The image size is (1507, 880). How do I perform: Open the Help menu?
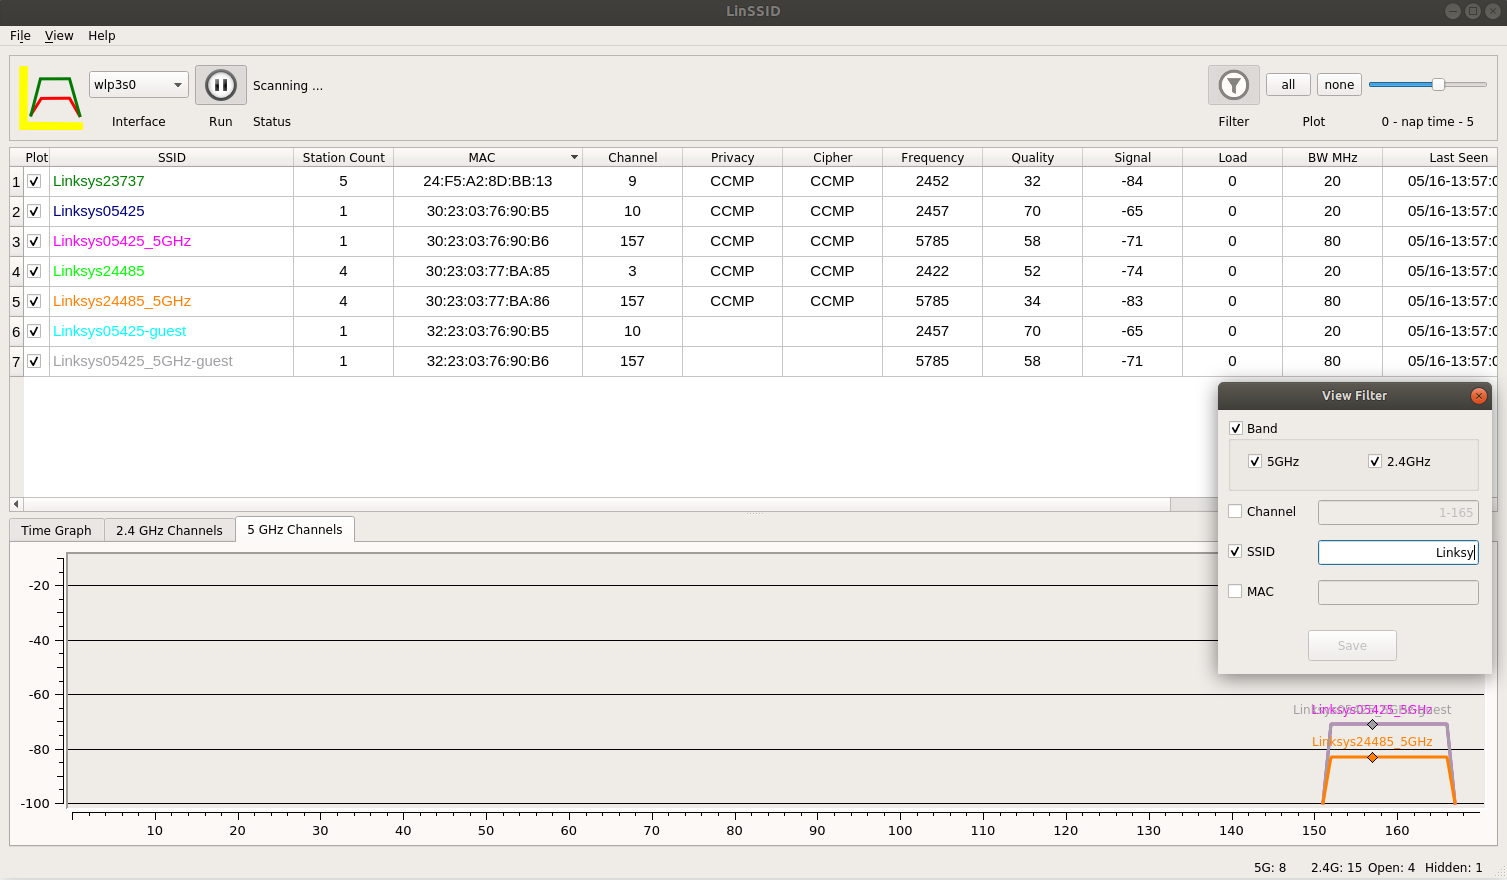pos(102,35)
